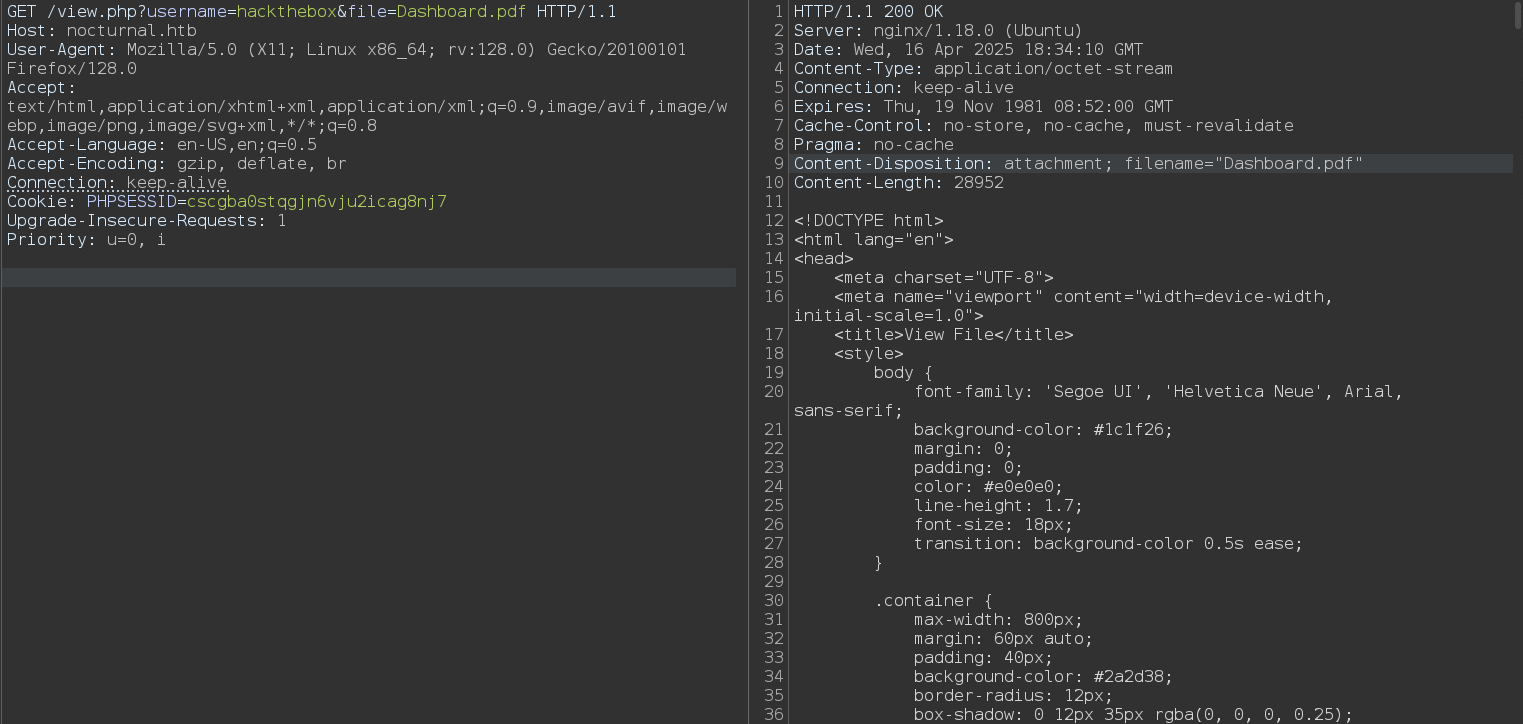Image resolution: width=1523 pixels, height=724 pixels.
Task: Click the nocturnal.htb Host header value
Action: point(131,31)
